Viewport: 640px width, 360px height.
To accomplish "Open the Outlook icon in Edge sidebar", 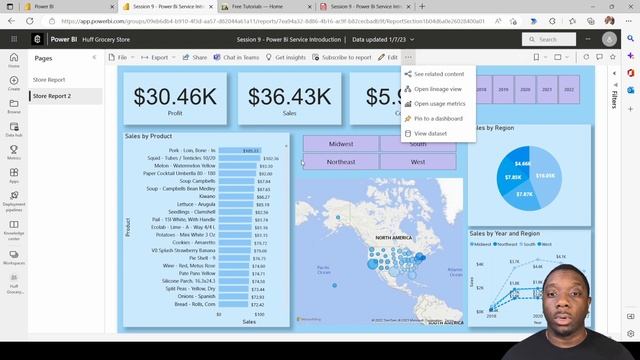I will pos(631,90).
